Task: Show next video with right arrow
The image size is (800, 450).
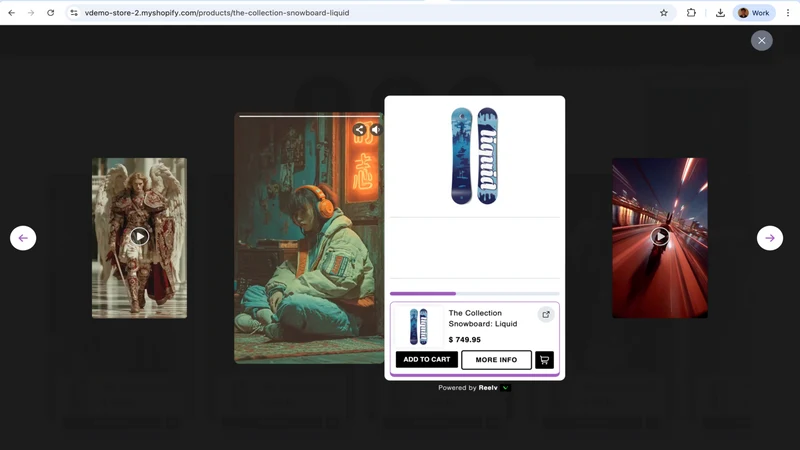Action: (769, 238)
